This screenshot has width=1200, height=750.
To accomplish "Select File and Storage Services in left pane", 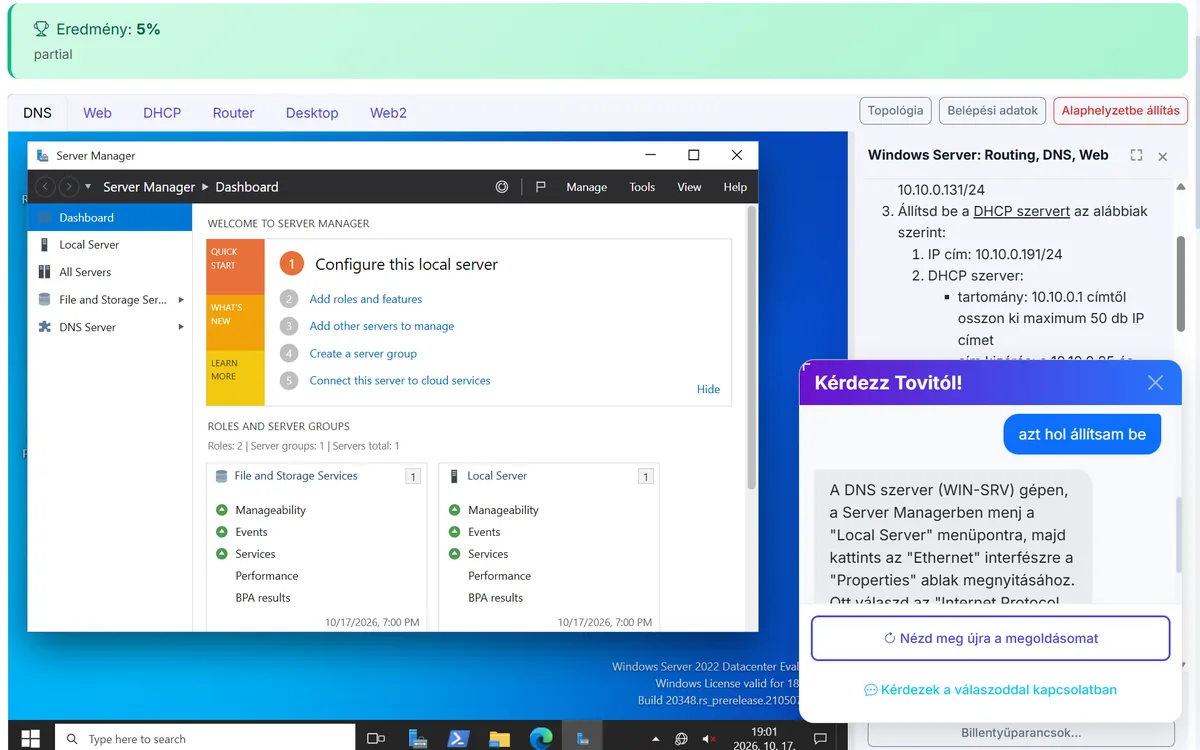I will click(x=110, y=299).
